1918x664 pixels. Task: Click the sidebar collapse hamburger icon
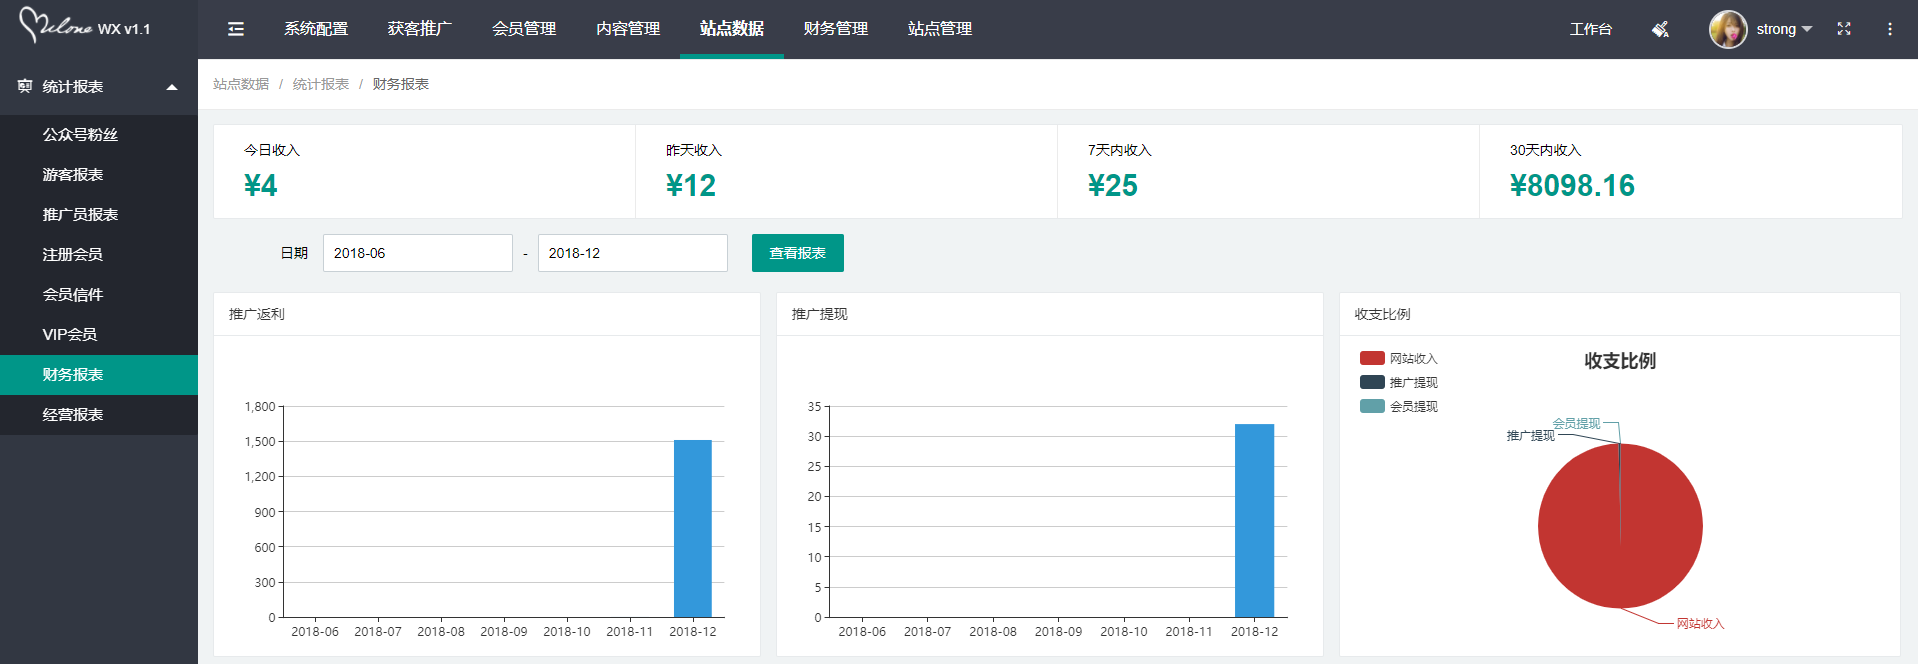pos(236,29)
